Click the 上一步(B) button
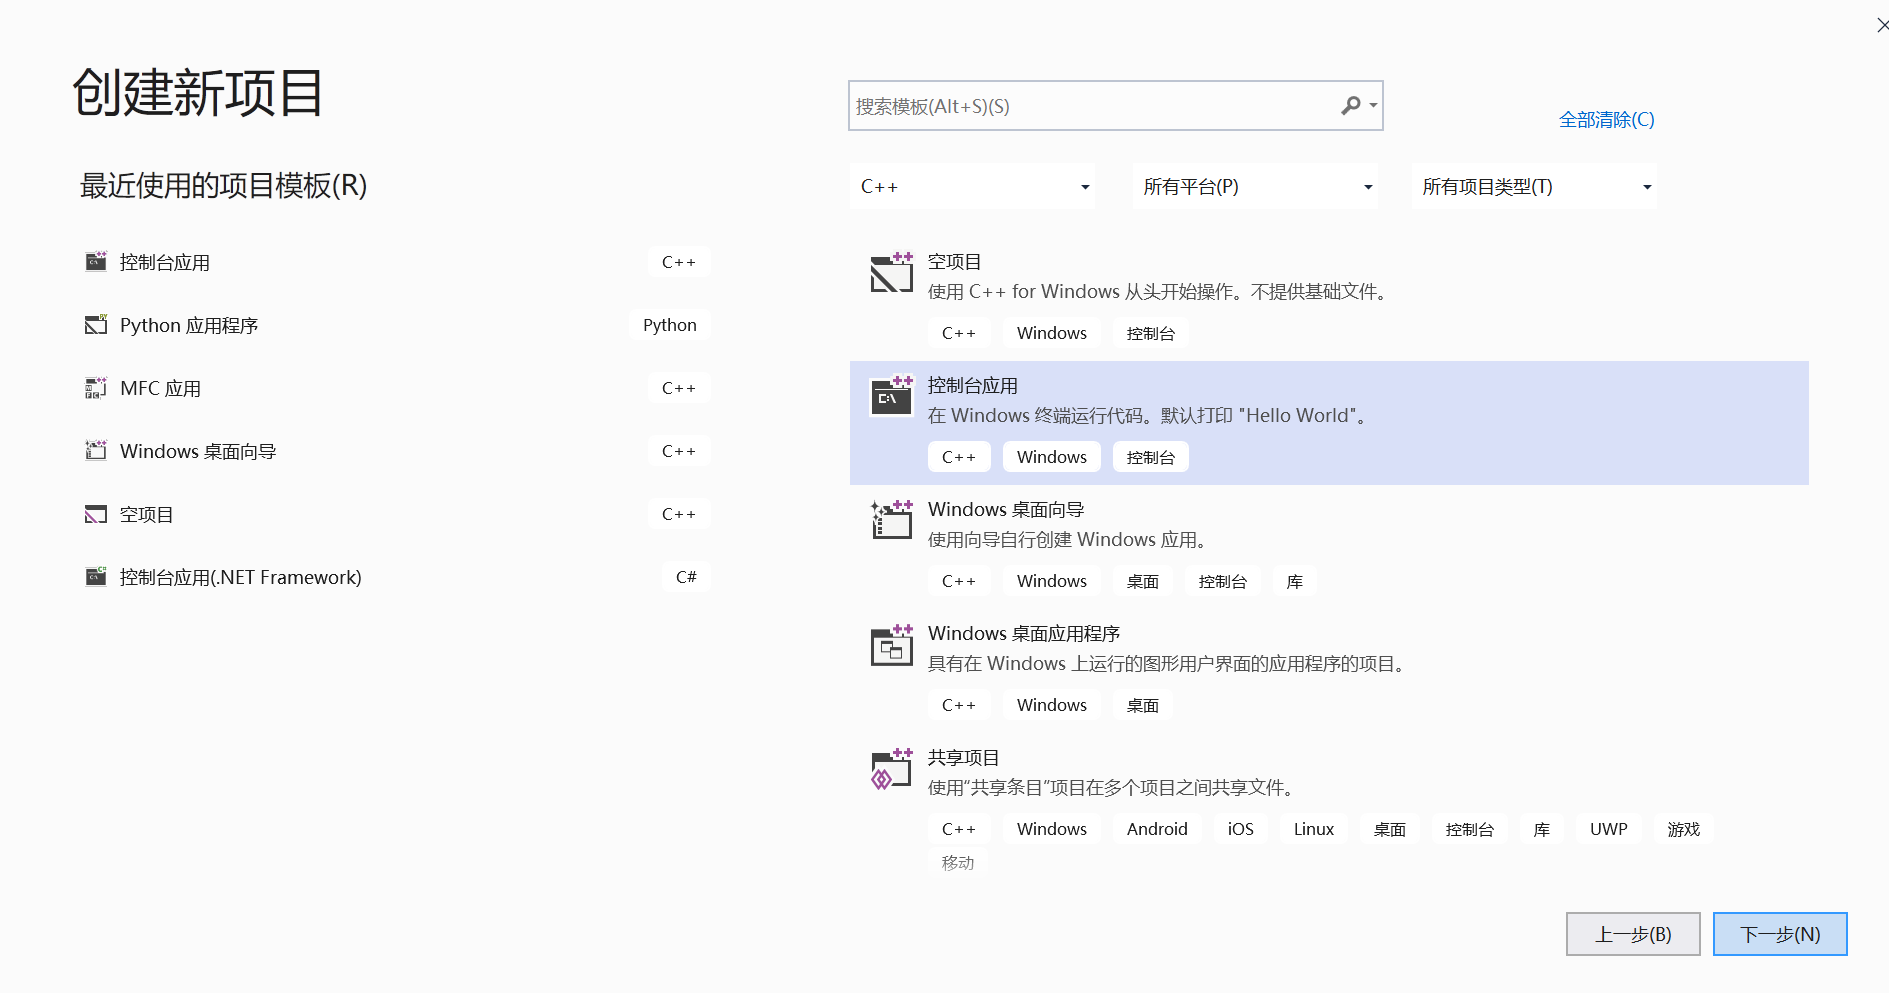 click(x=1633, y=934)
